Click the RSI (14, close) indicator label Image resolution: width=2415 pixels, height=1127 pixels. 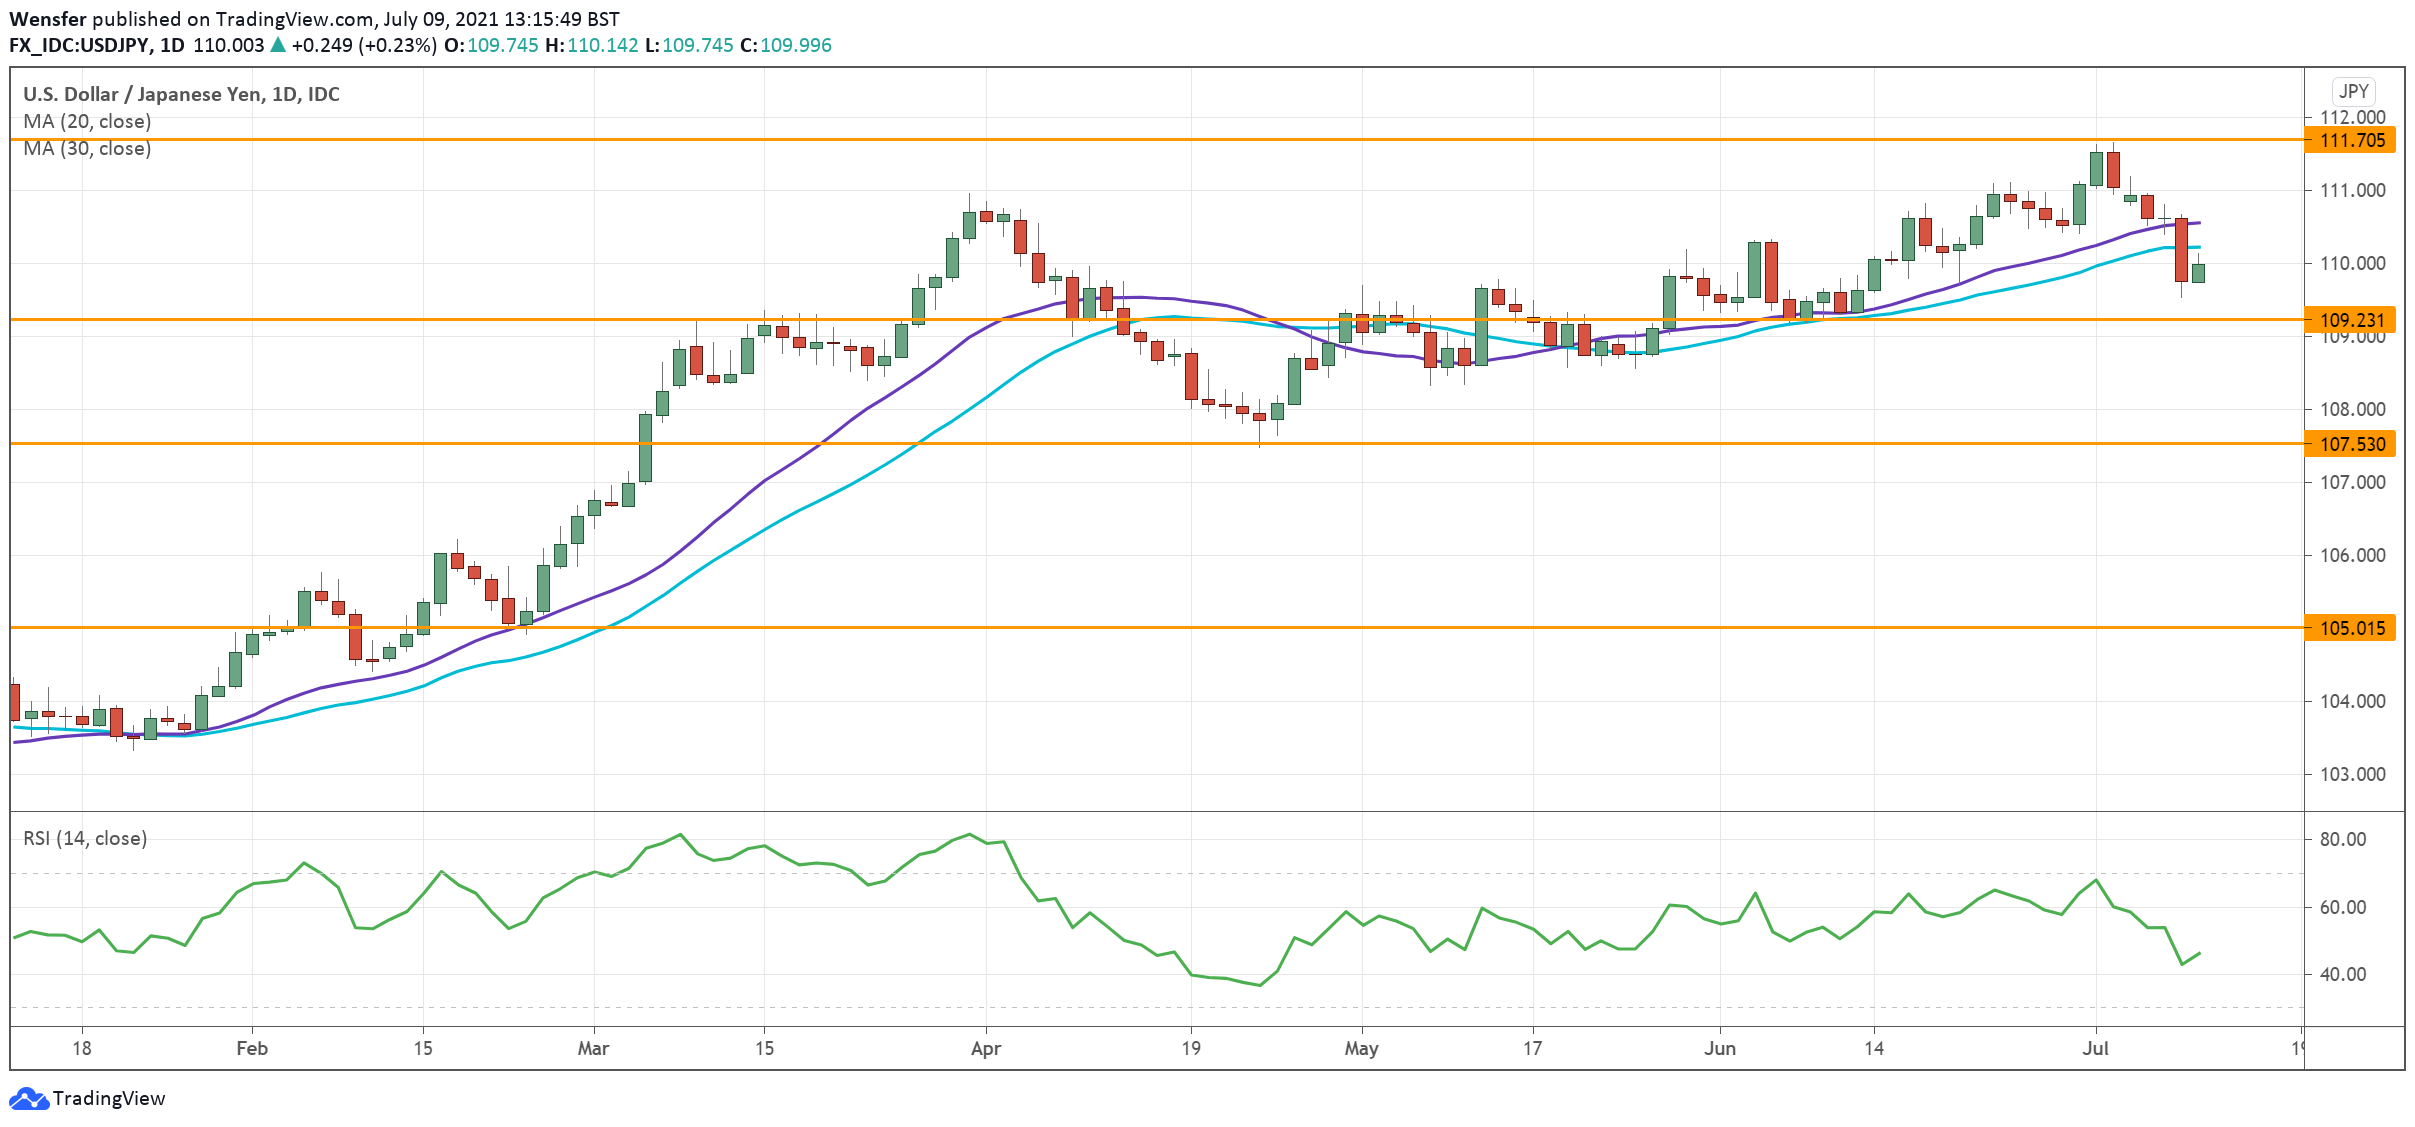[x=85, y=838]
